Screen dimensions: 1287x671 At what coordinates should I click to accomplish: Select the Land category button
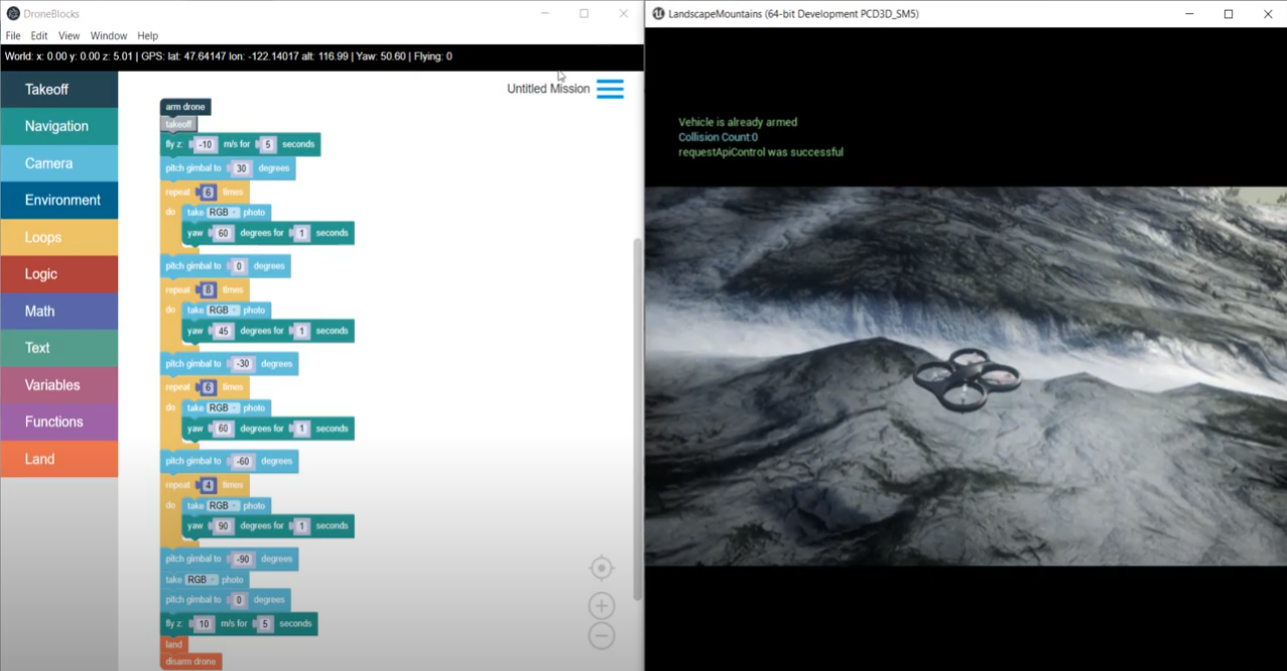pos(58,459)
